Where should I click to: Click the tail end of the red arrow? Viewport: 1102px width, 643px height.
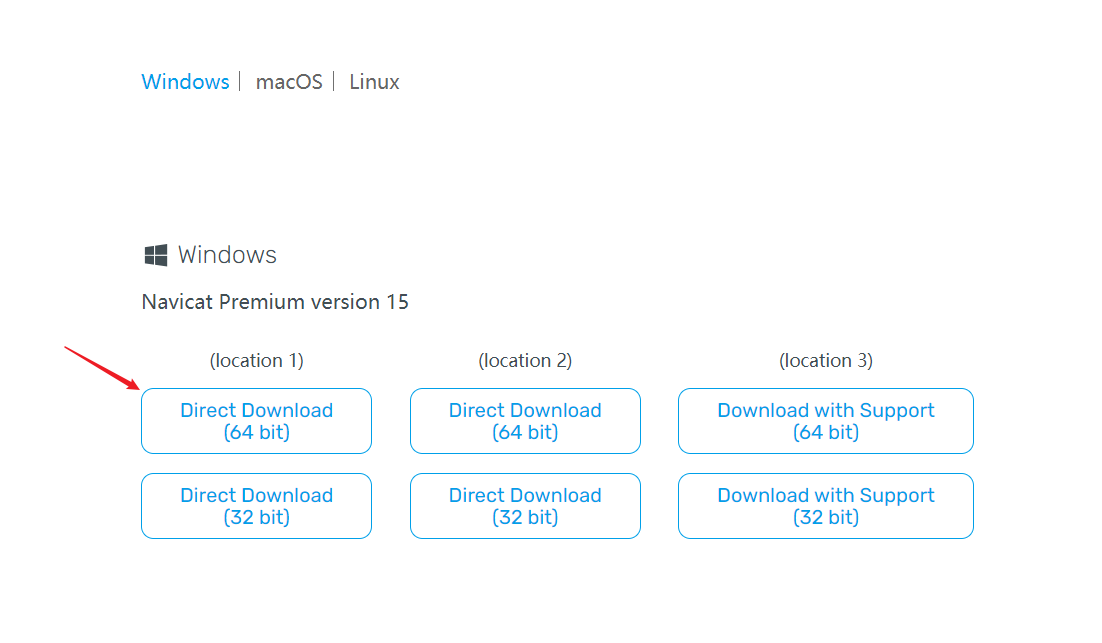coord(66,348)
